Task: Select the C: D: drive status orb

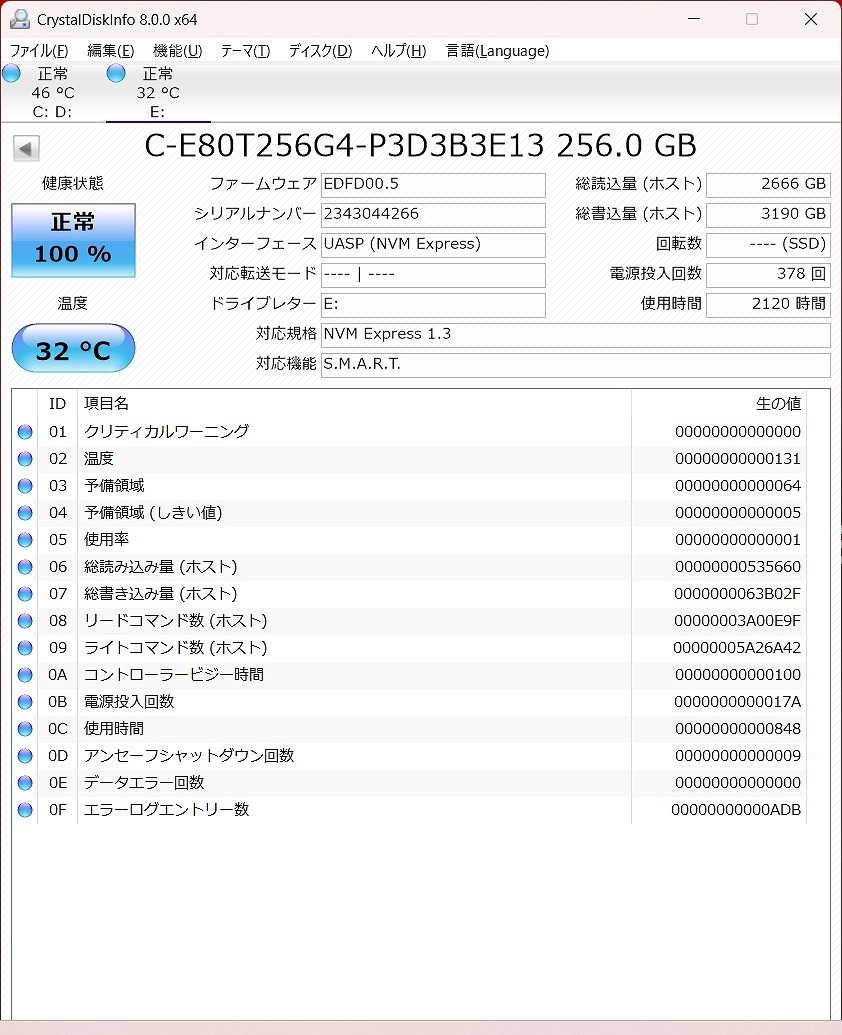Action: [12, 73]
